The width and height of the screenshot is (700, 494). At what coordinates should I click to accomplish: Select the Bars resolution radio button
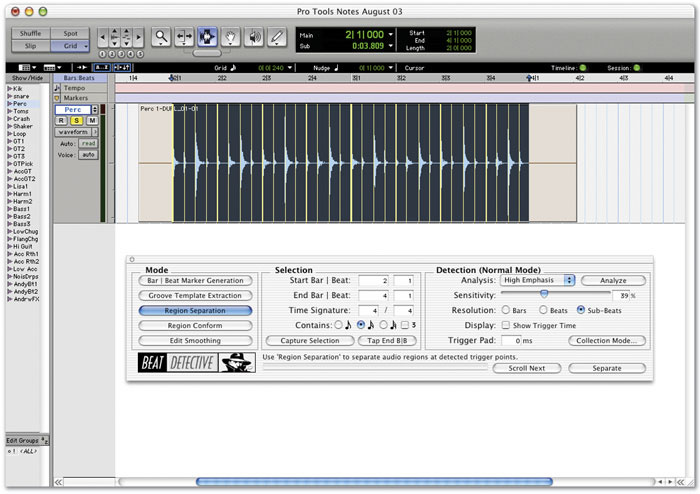click(x=506, y=310)
